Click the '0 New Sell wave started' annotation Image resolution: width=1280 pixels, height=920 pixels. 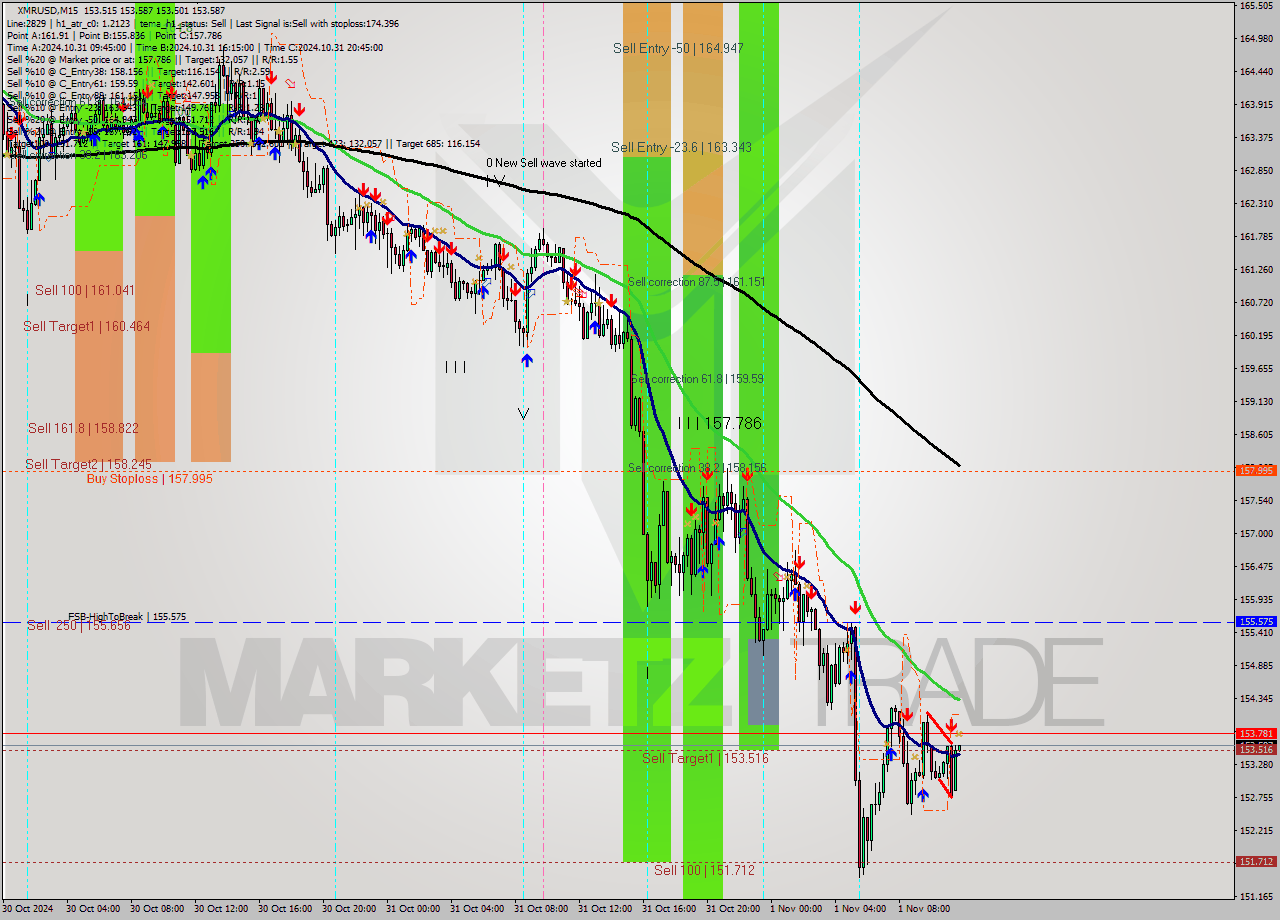pos(544,163)
